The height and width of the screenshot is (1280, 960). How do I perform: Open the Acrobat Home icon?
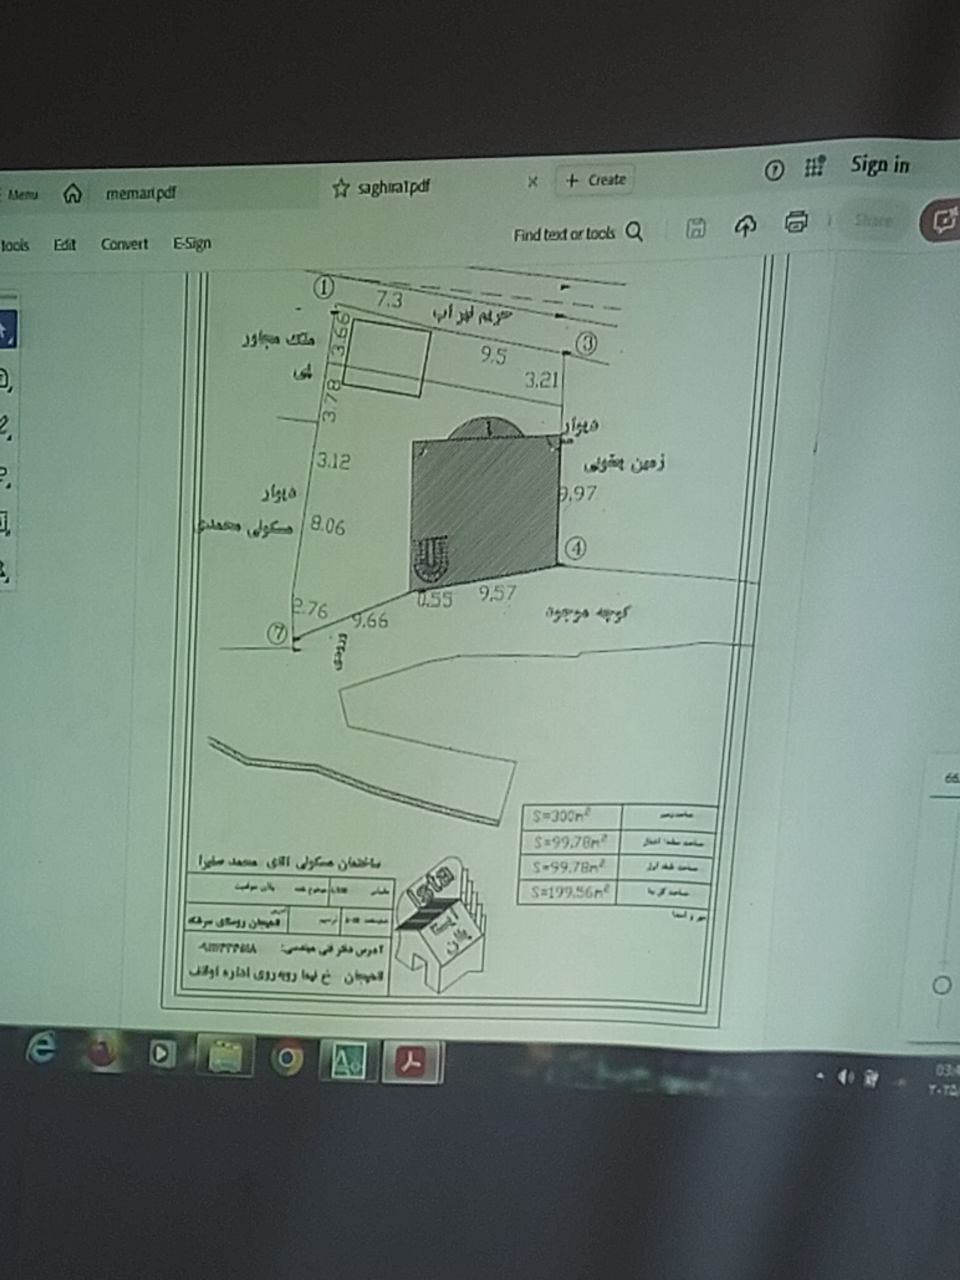click(x=73, y=193)
